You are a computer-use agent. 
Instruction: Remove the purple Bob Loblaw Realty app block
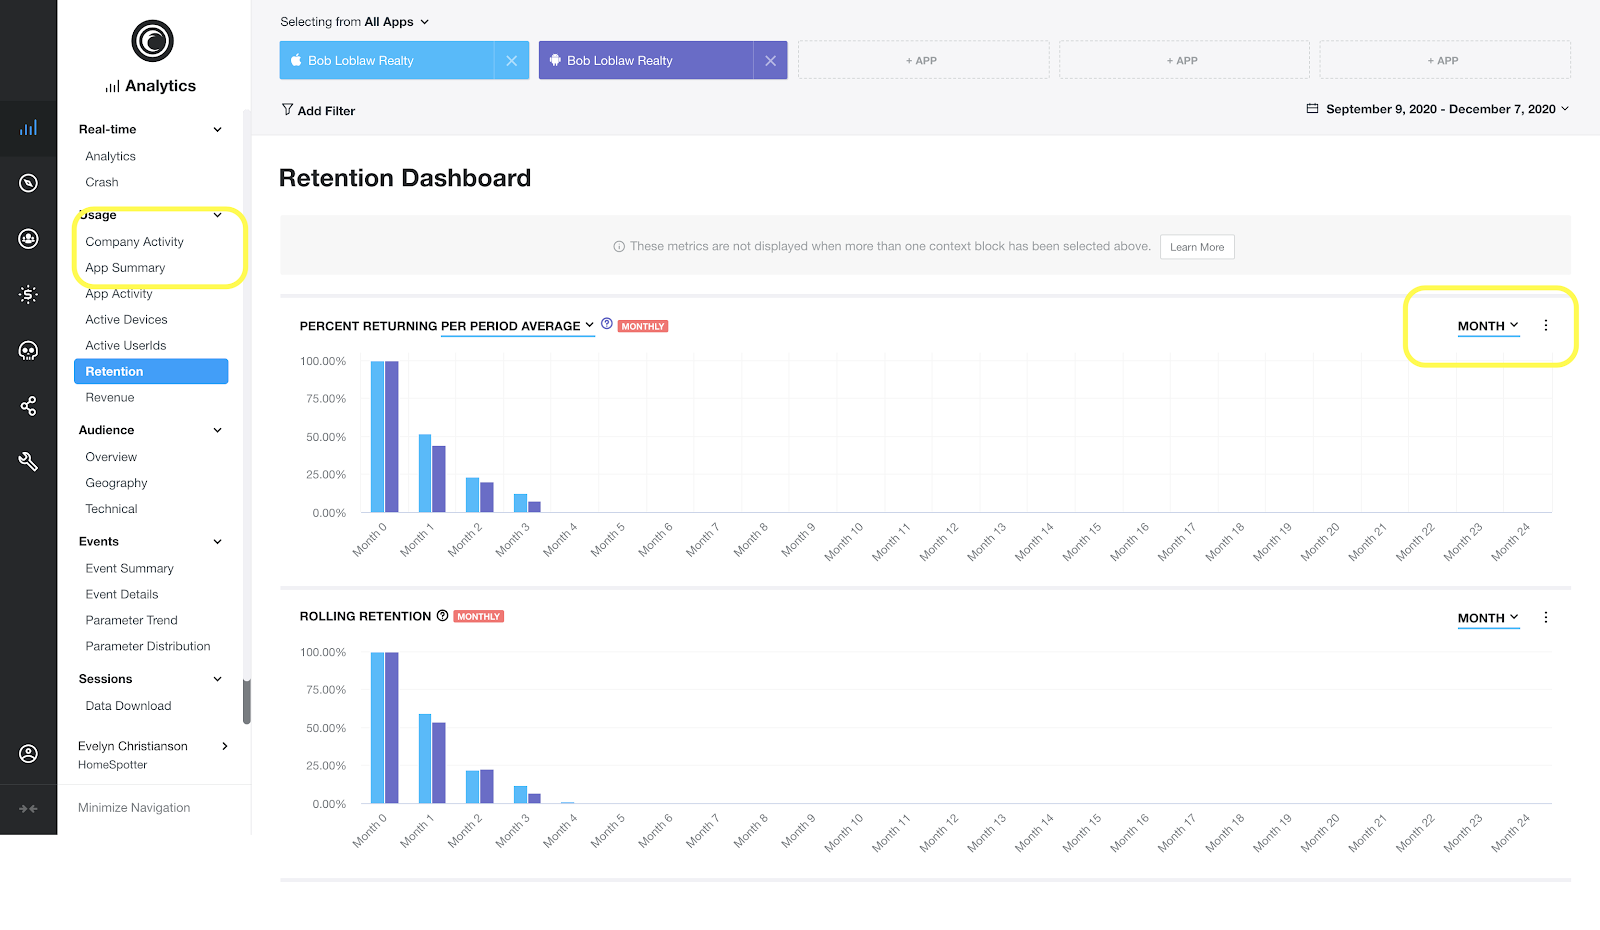pyautogui.click(x=770, y=60)
